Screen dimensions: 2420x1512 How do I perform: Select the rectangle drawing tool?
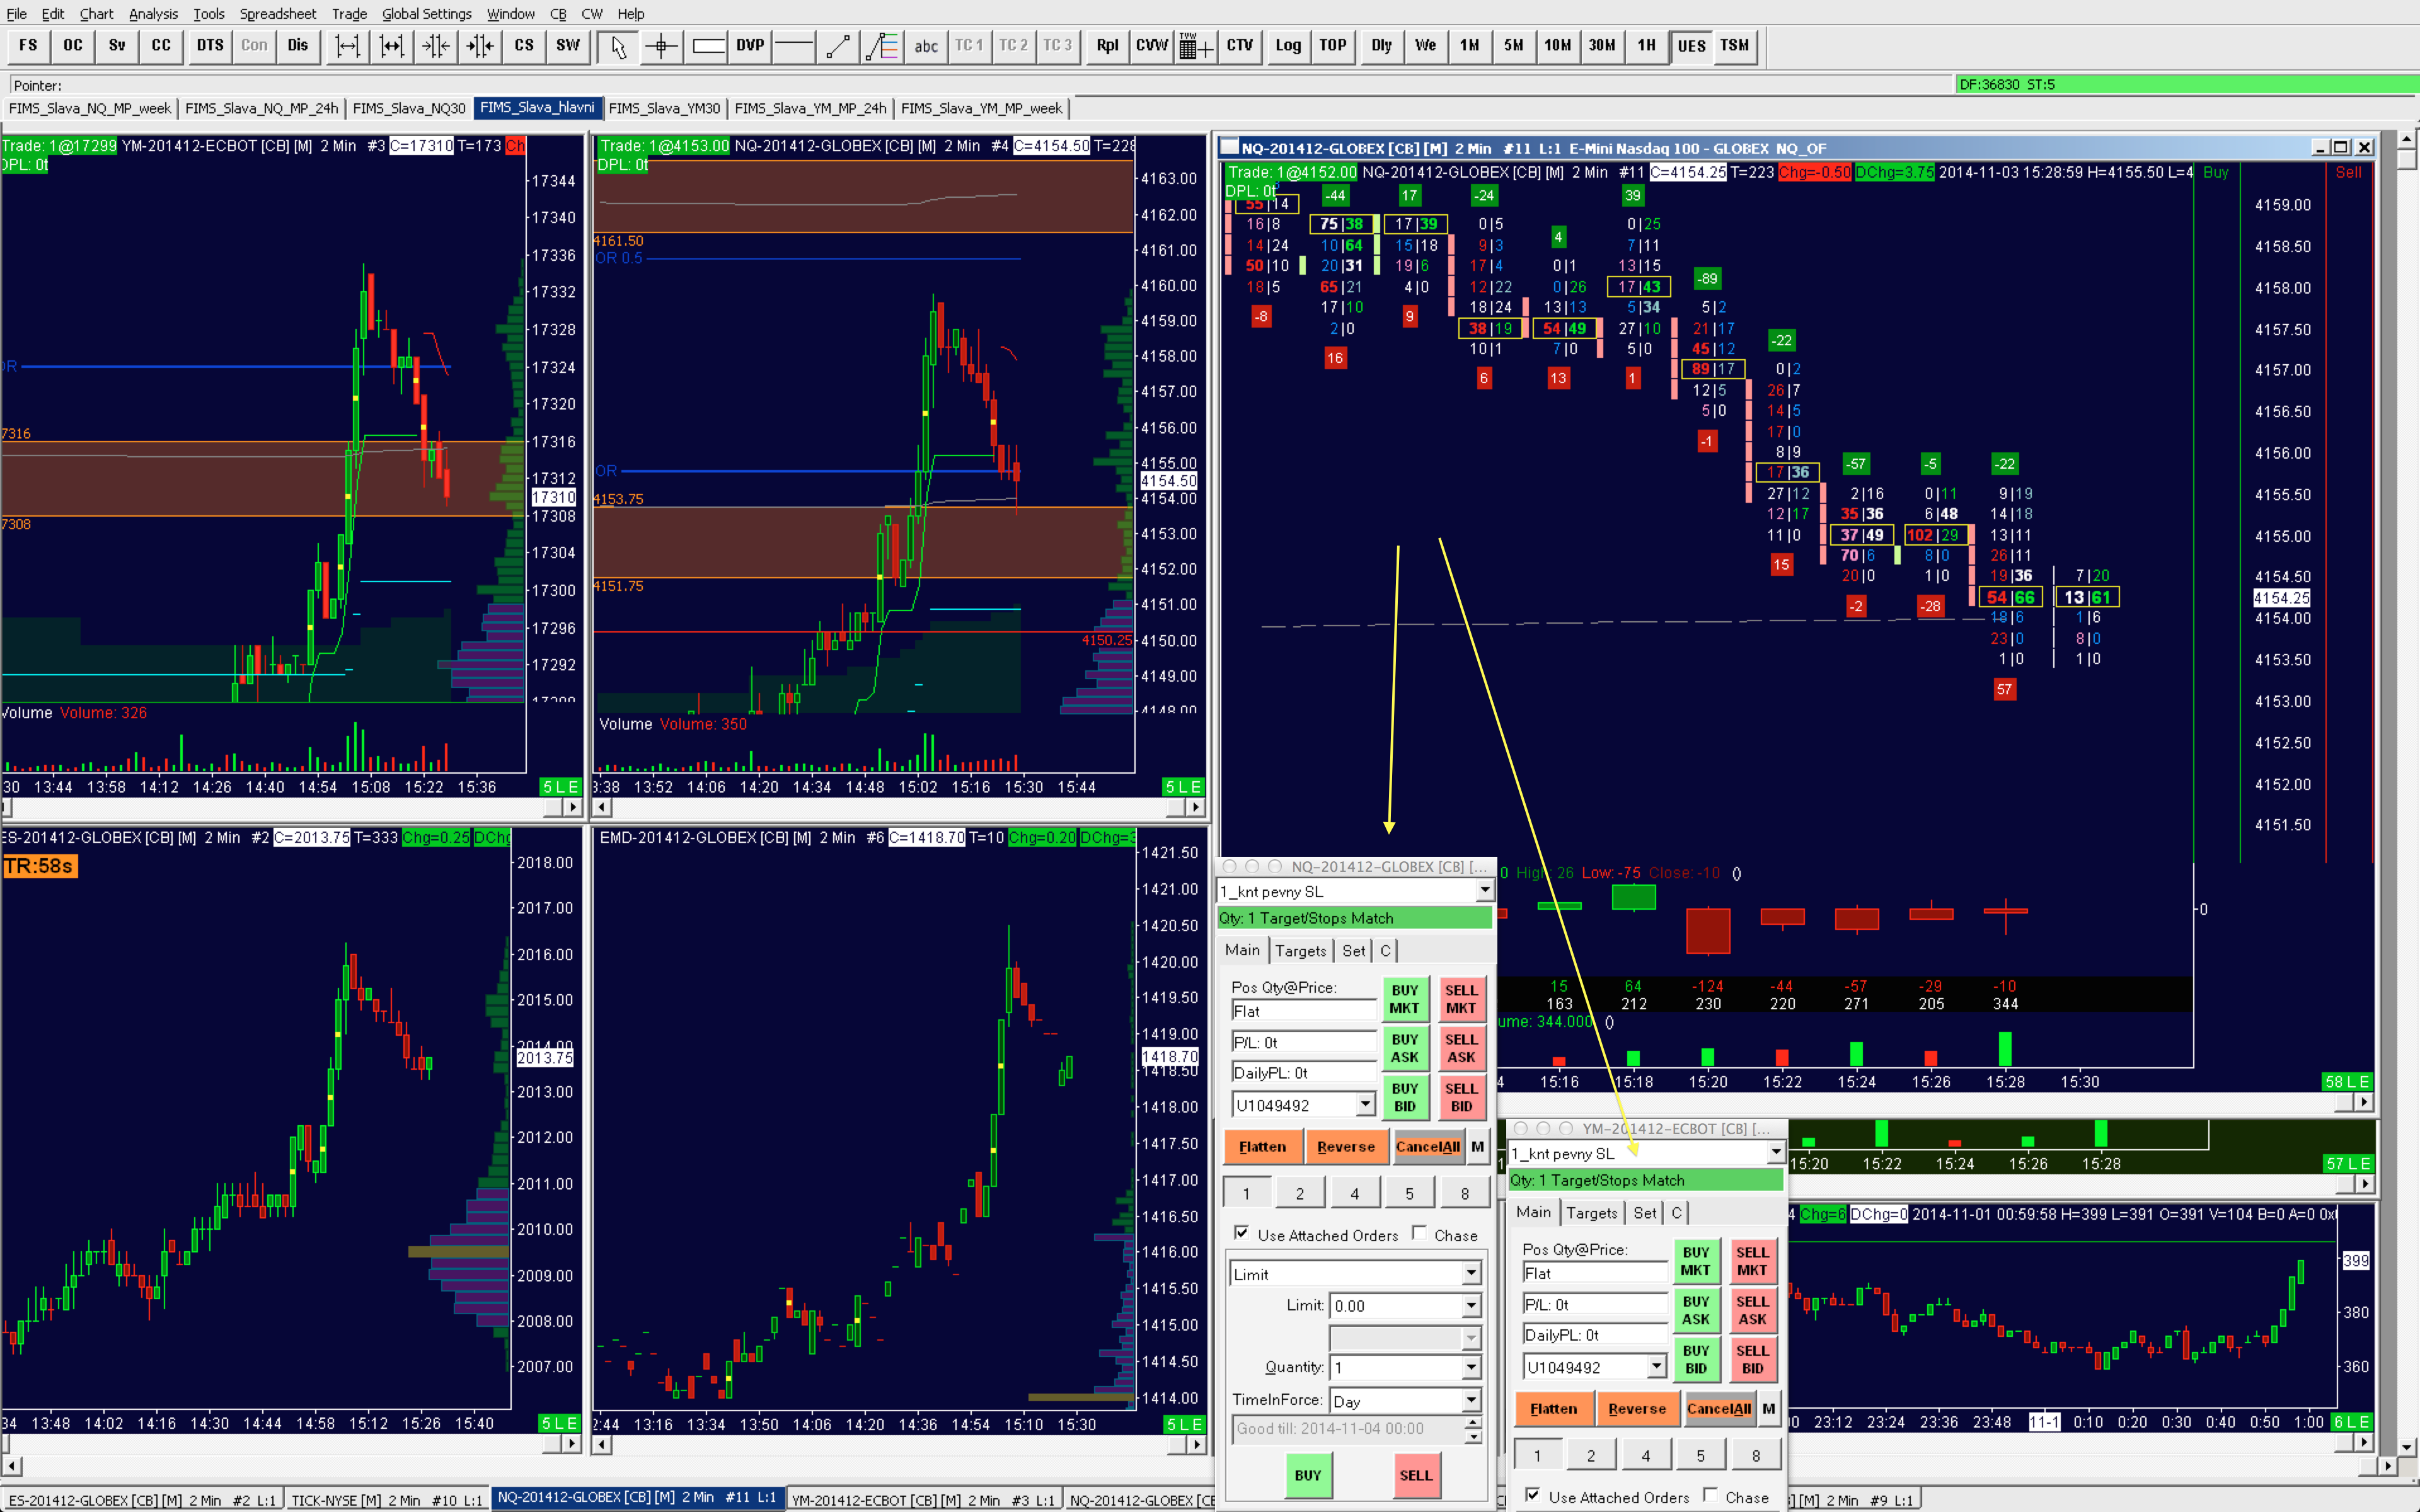coord(707,46)
